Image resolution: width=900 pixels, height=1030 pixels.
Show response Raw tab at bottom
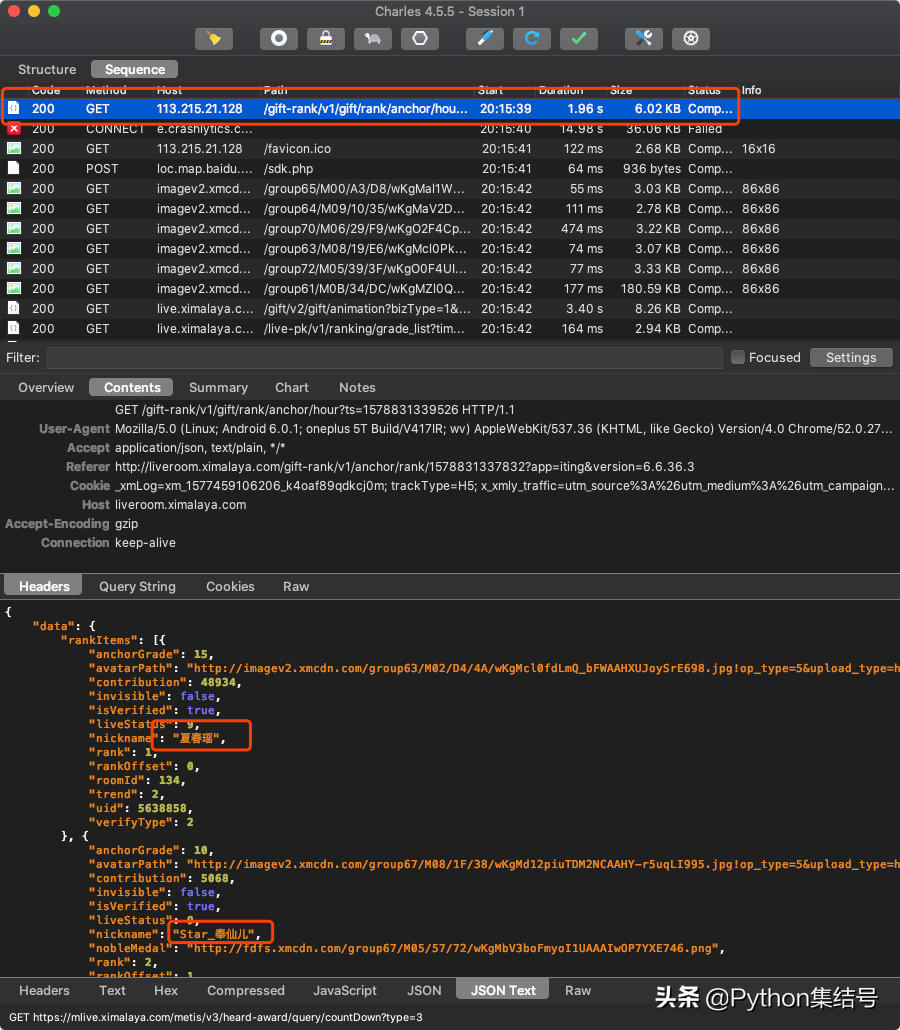(577, 990)
